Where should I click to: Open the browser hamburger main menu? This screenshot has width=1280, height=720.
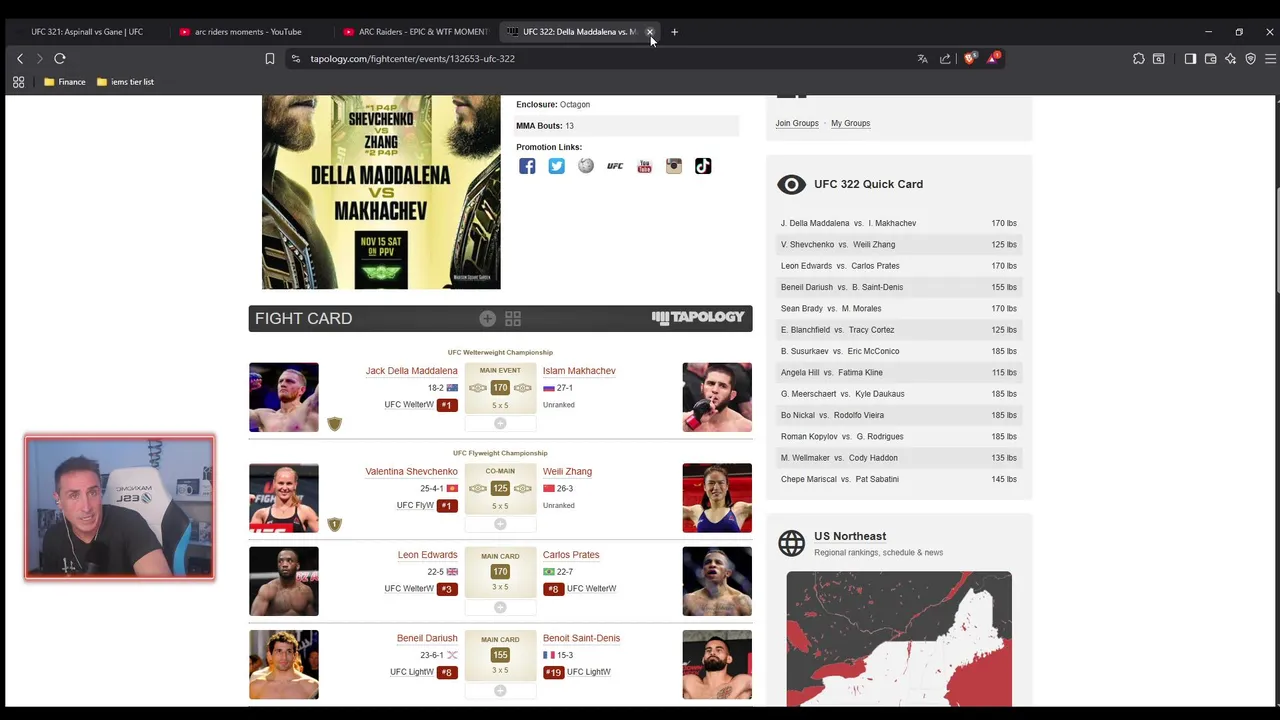(x=1270, y=59)
